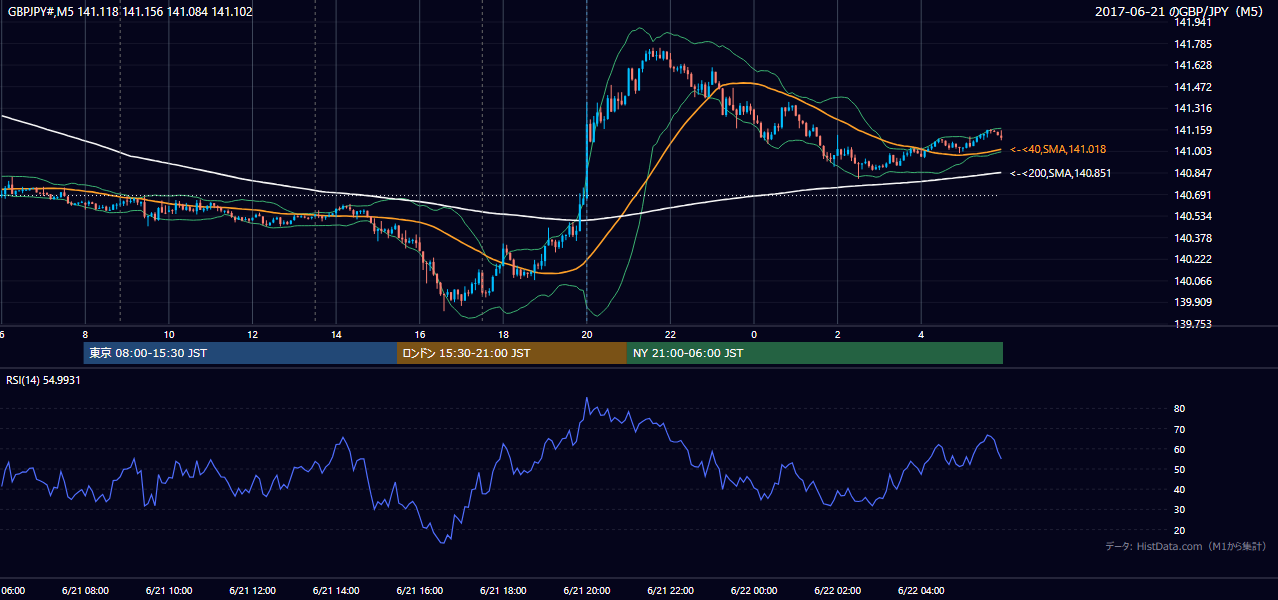Click the 6/21 20:00 date axis label
The height and width of the screenshot is (600, 1278).
(586, 590)
